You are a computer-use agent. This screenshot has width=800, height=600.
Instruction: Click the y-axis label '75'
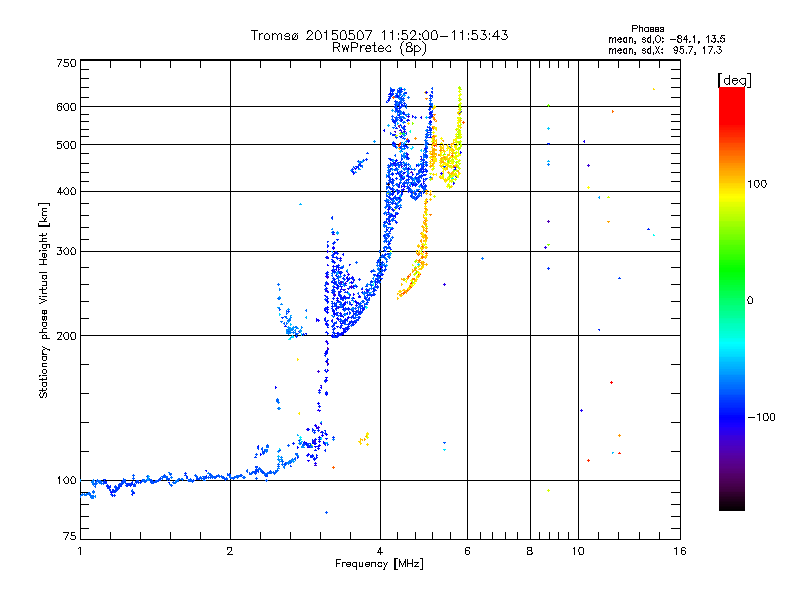70,536
